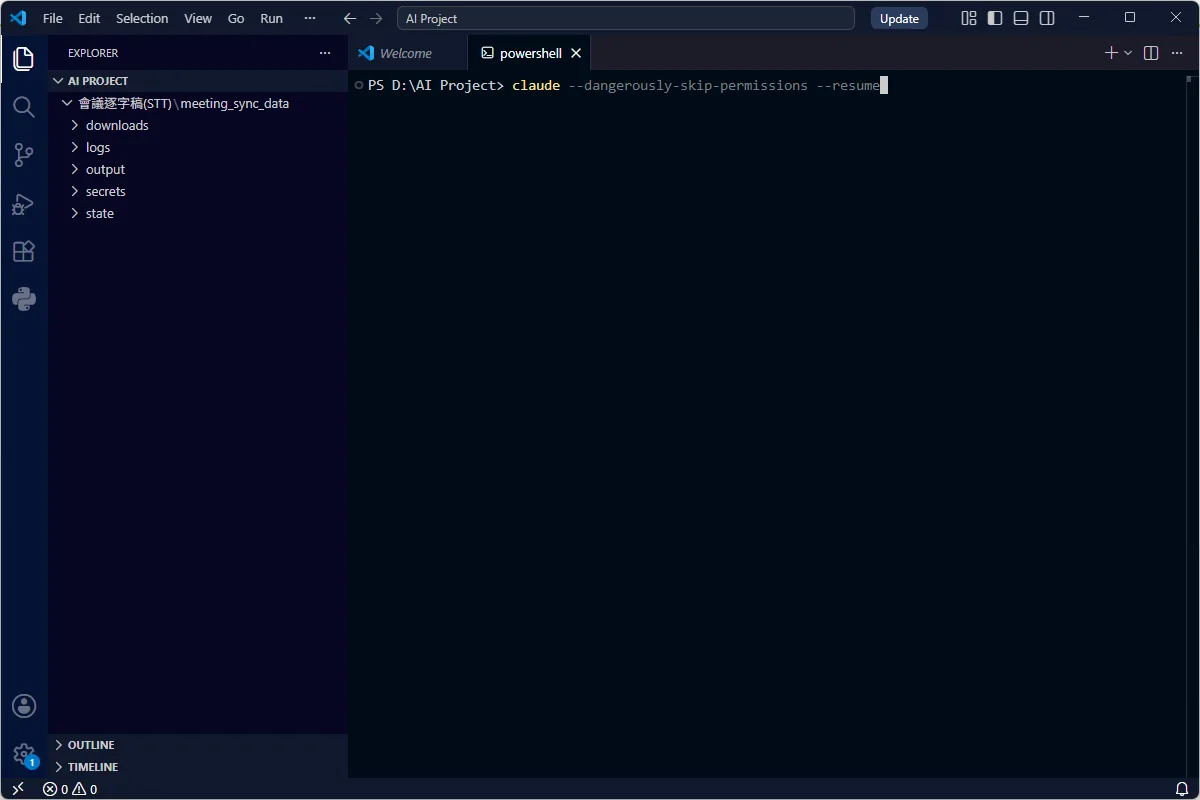Go back with the left arrow

coord(350,18)
